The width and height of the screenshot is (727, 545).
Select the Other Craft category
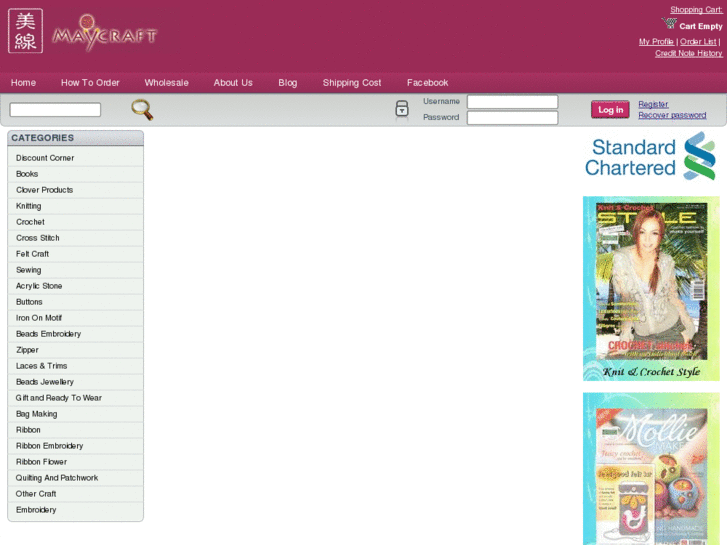[76, 494]
